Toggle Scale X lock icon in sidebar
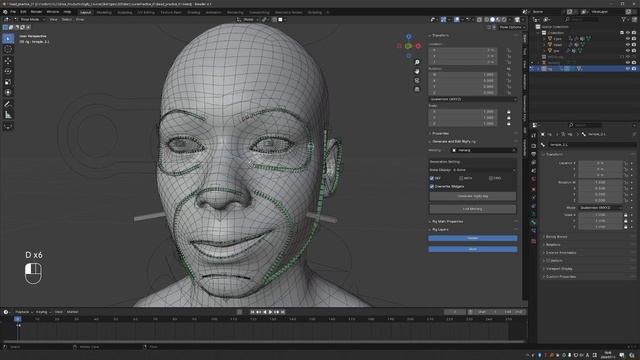 [x=509, y=112]
